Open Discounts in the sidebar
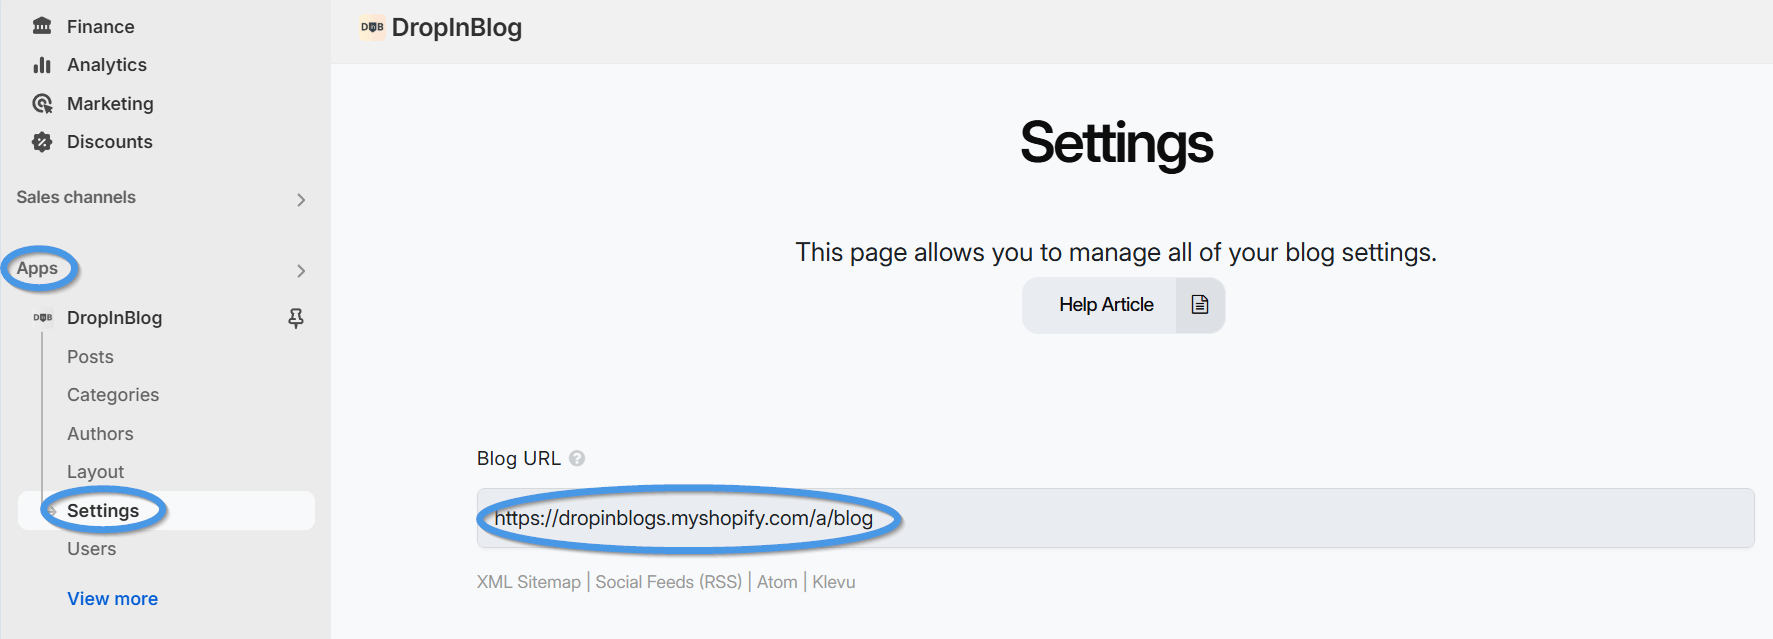 pyautogui.click(x=110, y=142)
